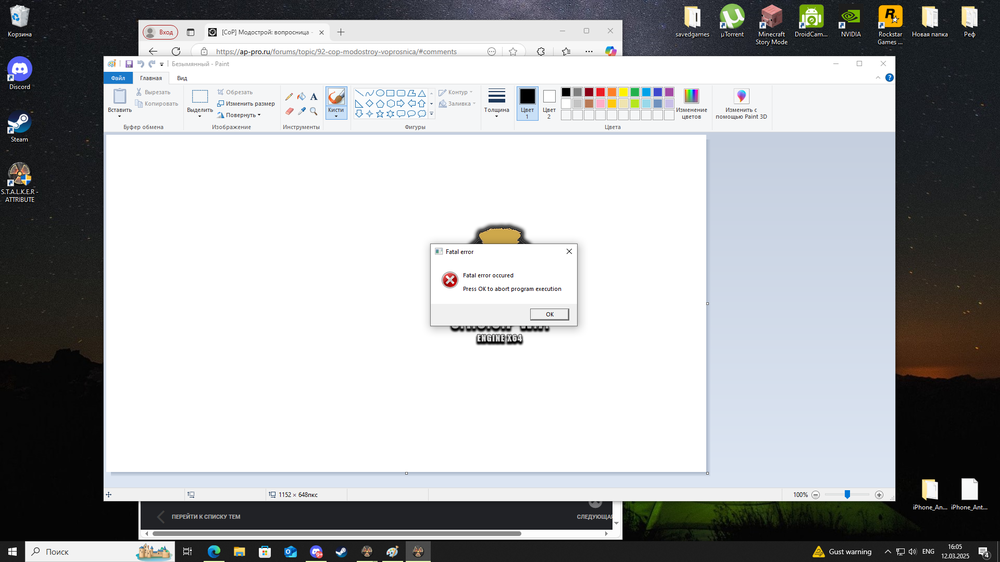Expand the Повернуть rotate dropdown
This screenshot has height=562, width=1000.
(x=241, y=115)
